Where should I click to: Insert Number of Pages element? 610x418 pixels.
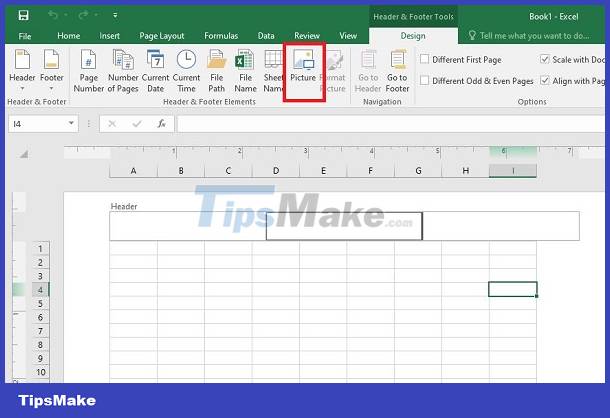(x=123, y=71)
